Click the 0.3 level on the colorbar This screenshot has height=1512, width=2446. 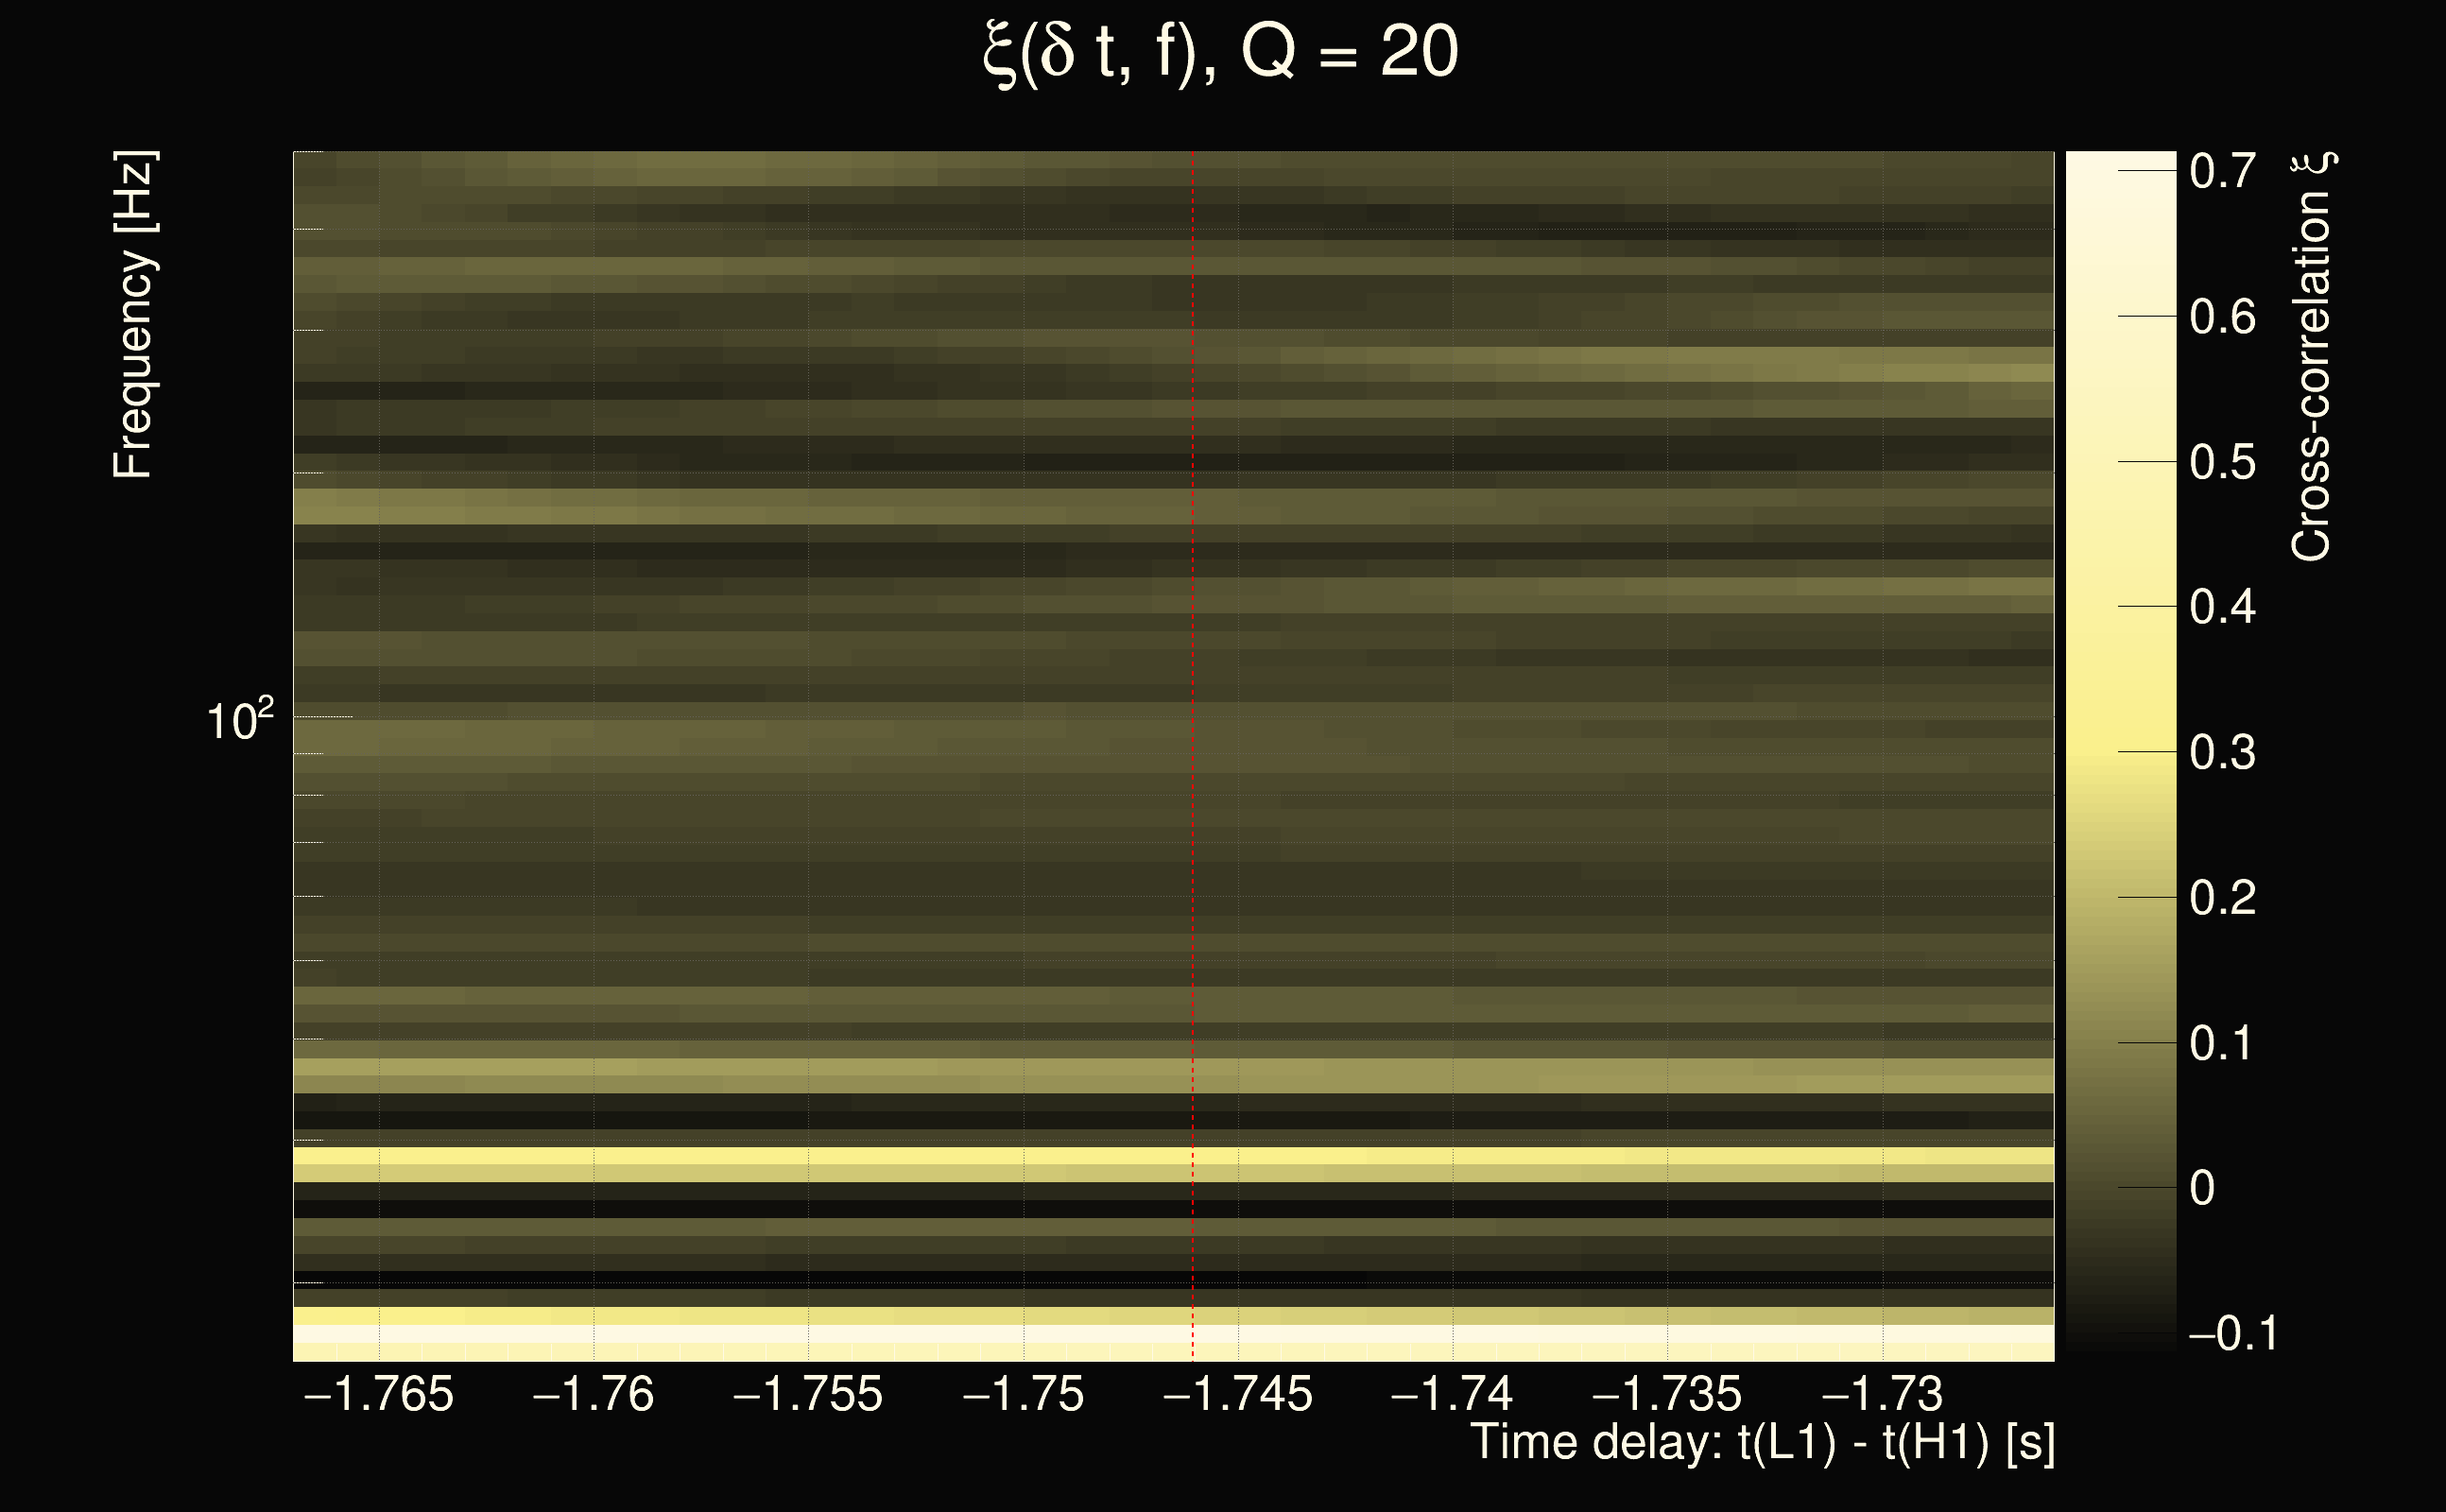coord(2222,752)
